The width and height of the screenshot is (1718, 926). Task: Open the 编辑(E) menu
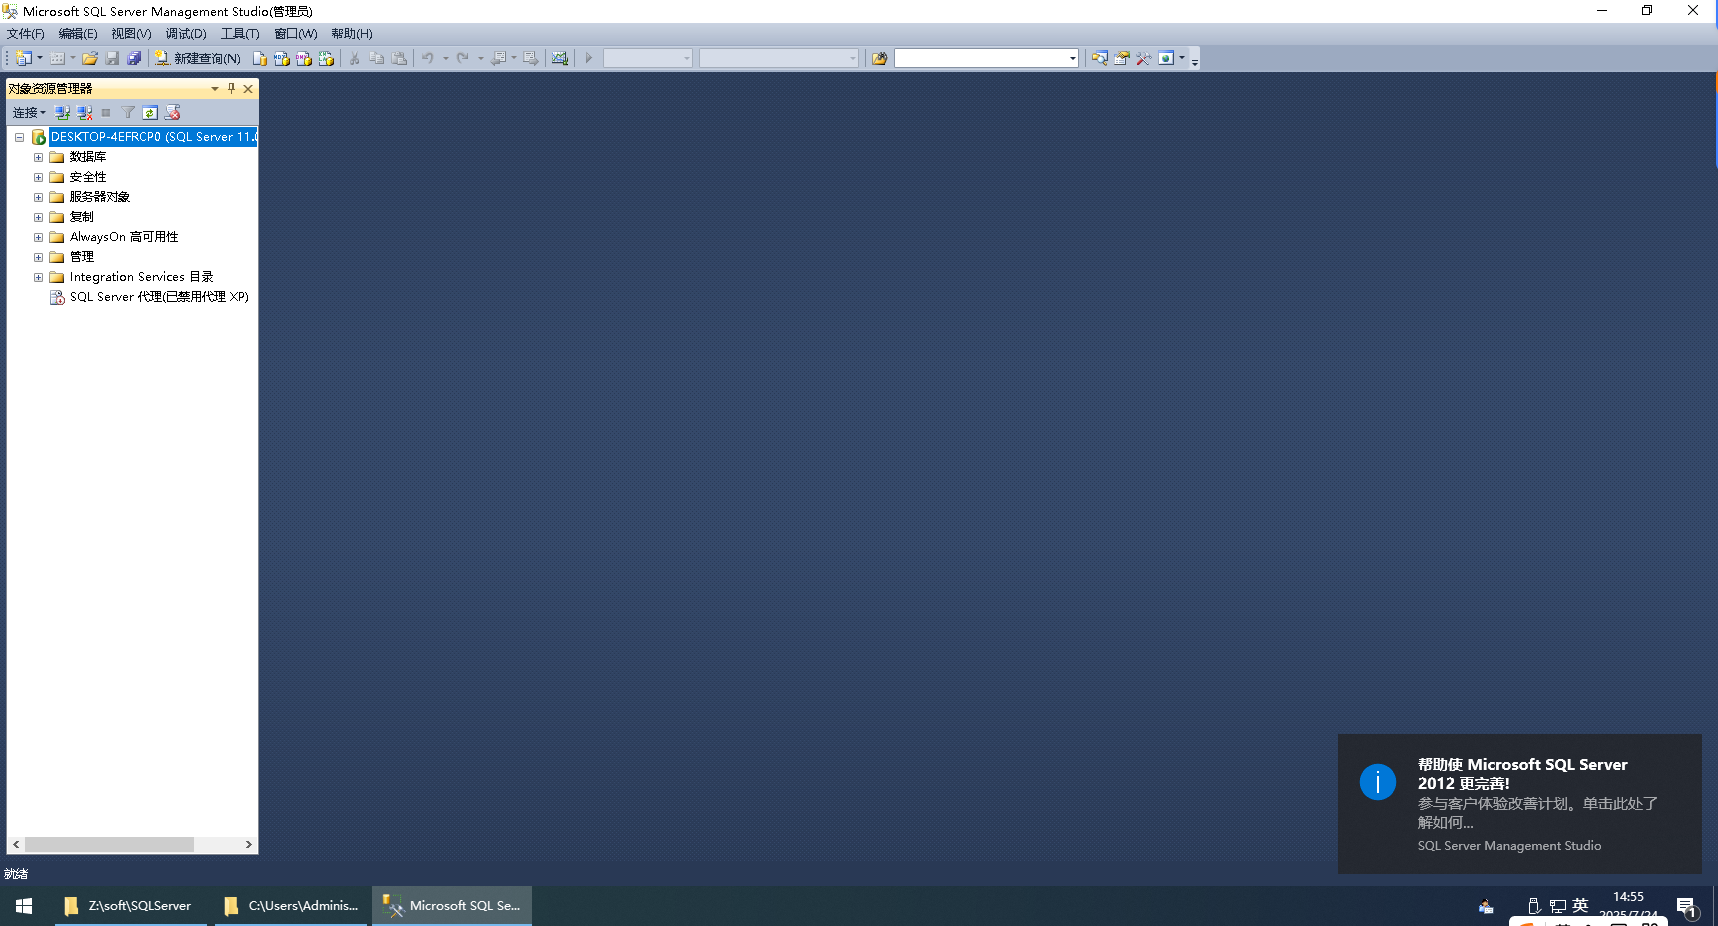pos(78,34)
